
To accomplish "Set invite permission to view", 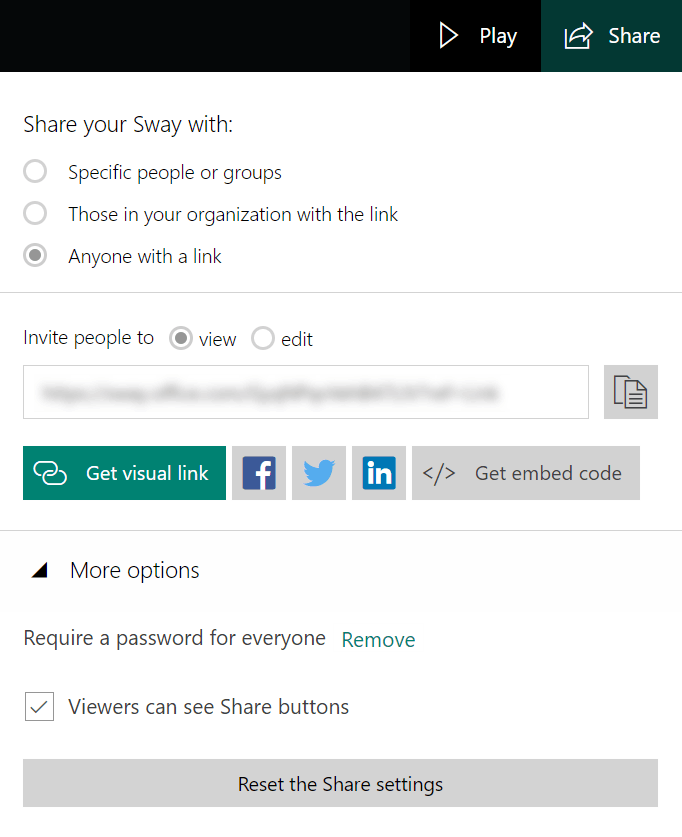I will 181,339.
